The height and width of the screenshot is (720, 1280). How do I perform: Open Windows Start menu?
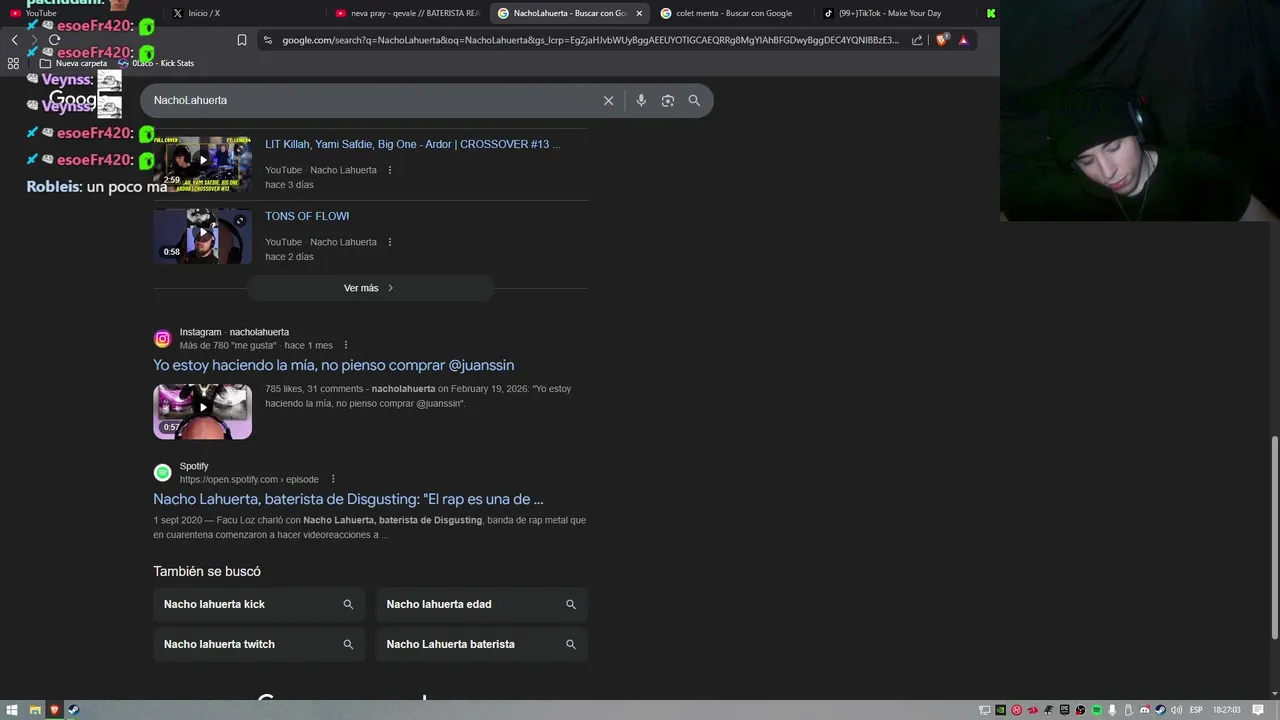pyautogui.click(x=13, y=710)
